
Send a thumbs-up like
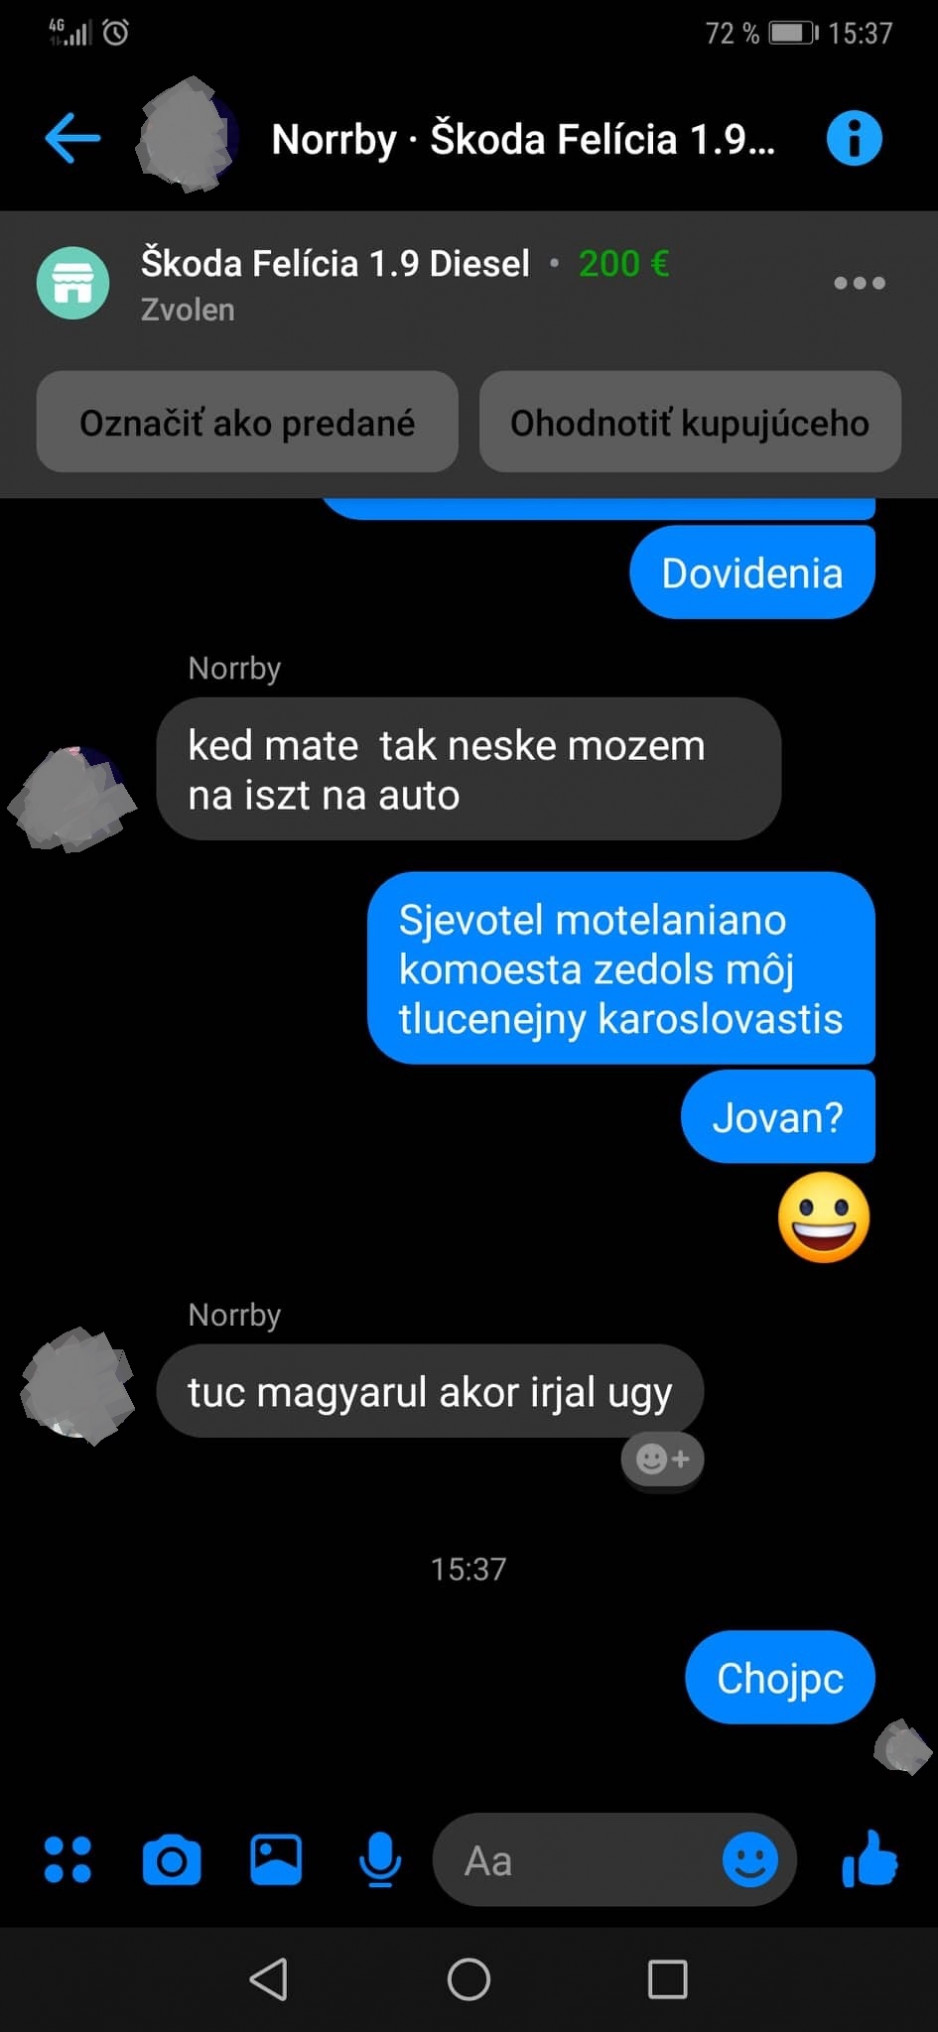[x=869, y=1859]
